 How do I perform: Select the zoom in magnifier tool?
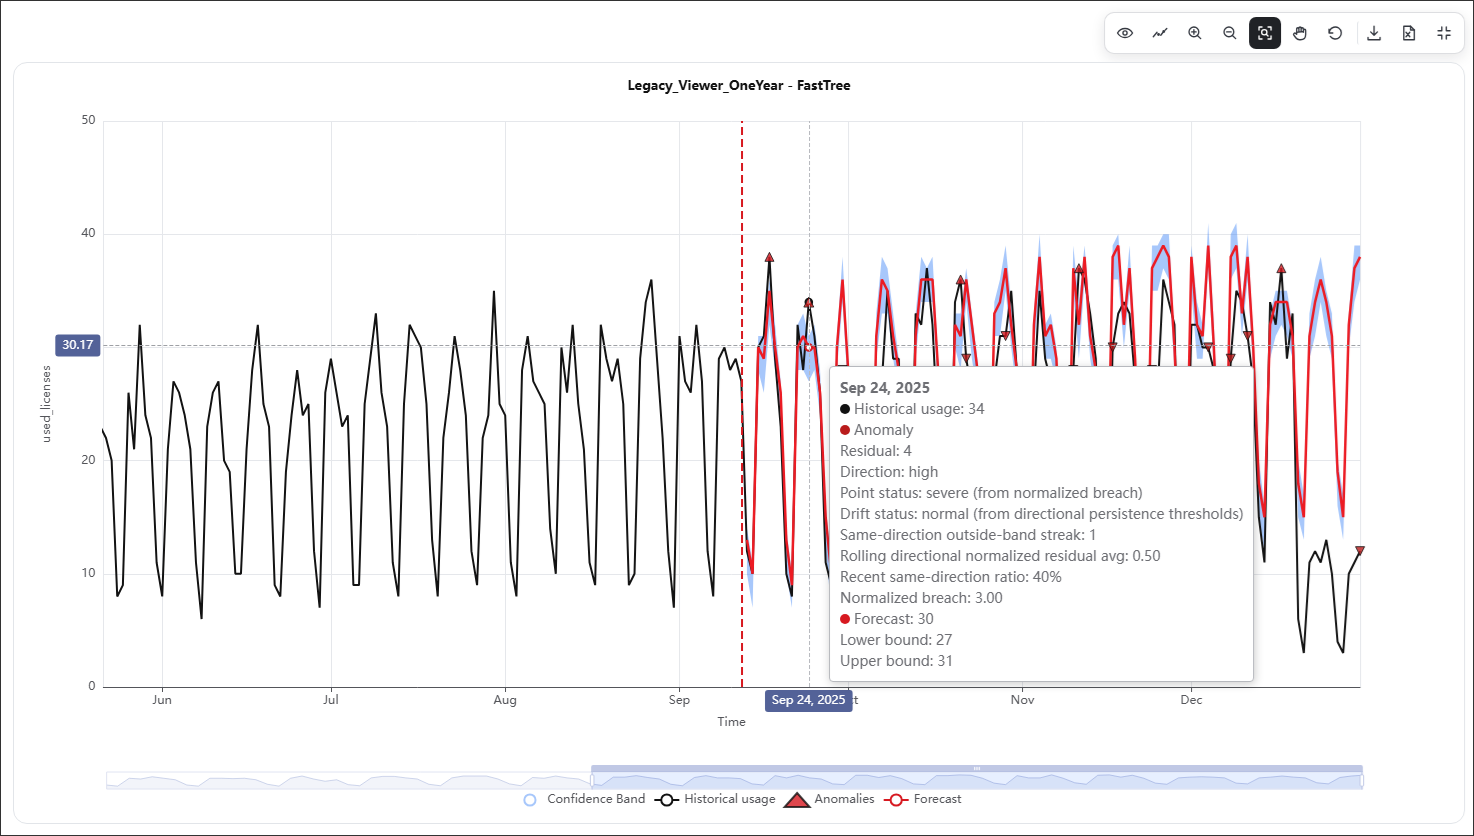[x=1195, y=33]
